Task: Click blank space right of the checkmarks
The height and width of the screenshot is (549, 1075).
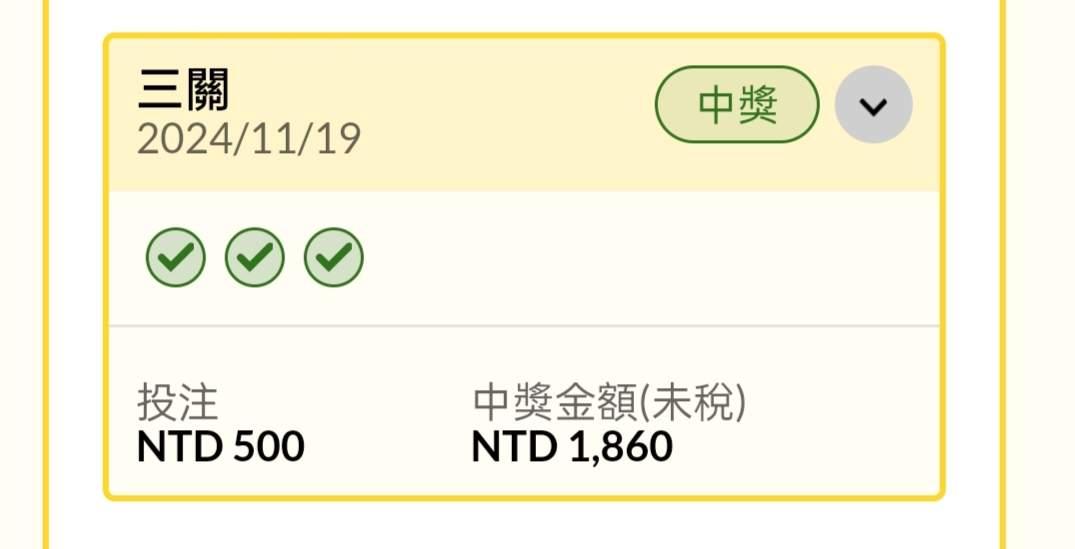Action: [650, 258]
